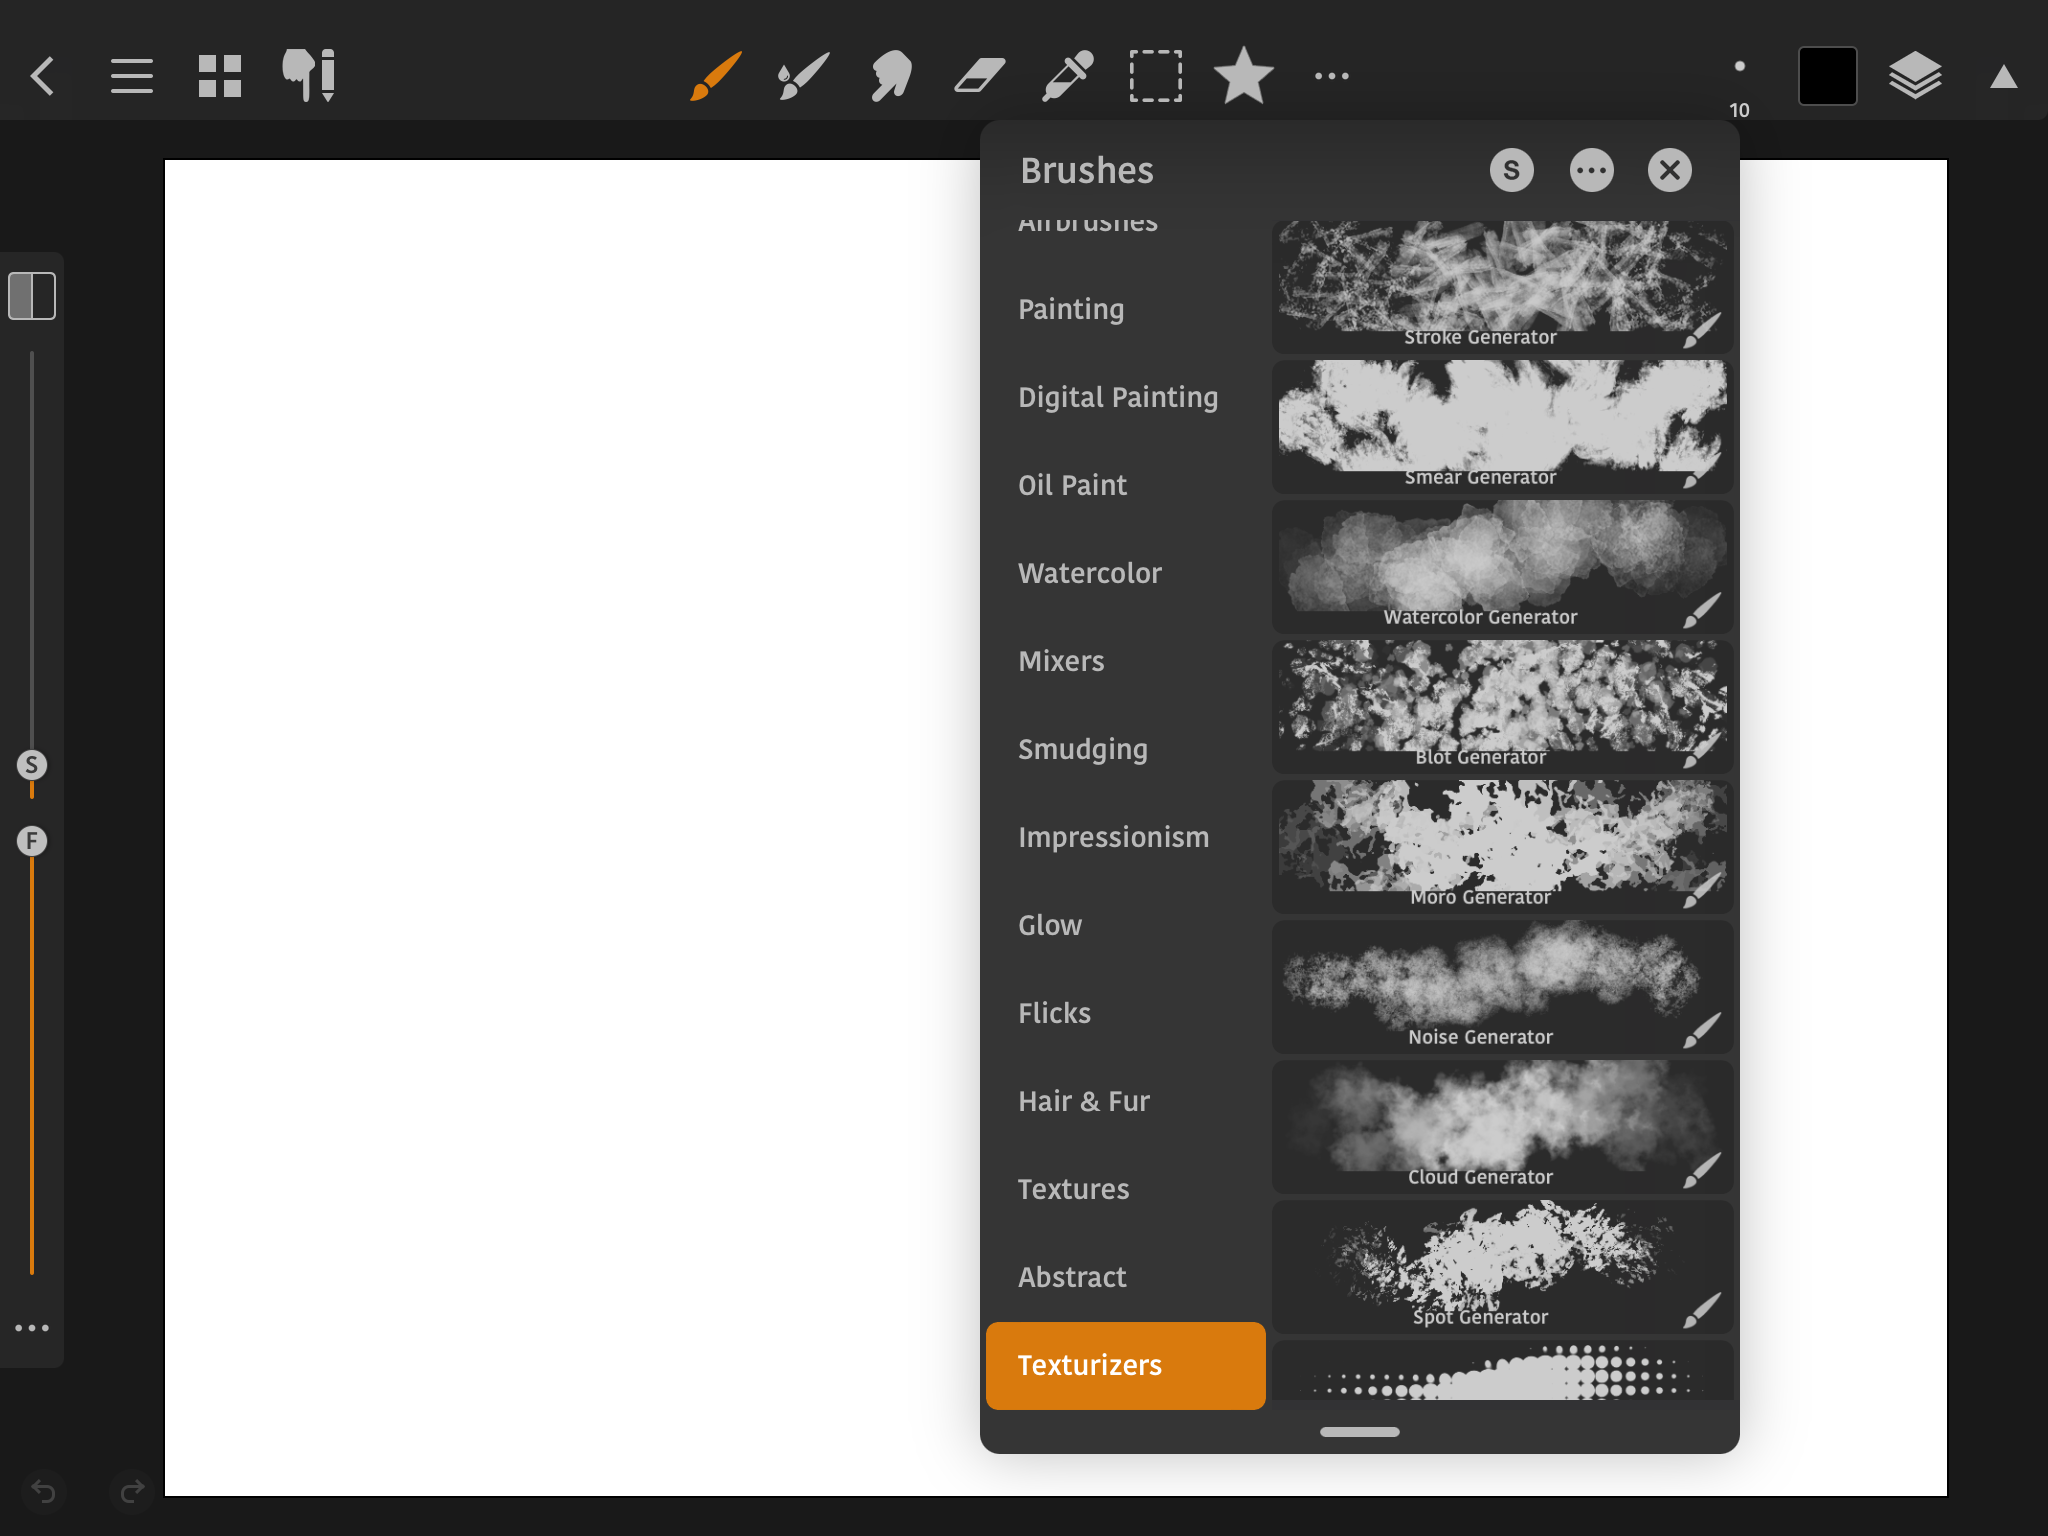Screen dimensions: 2048x1536
Task: Open the Layers panel icon
Action: (x=1914, y=76)
